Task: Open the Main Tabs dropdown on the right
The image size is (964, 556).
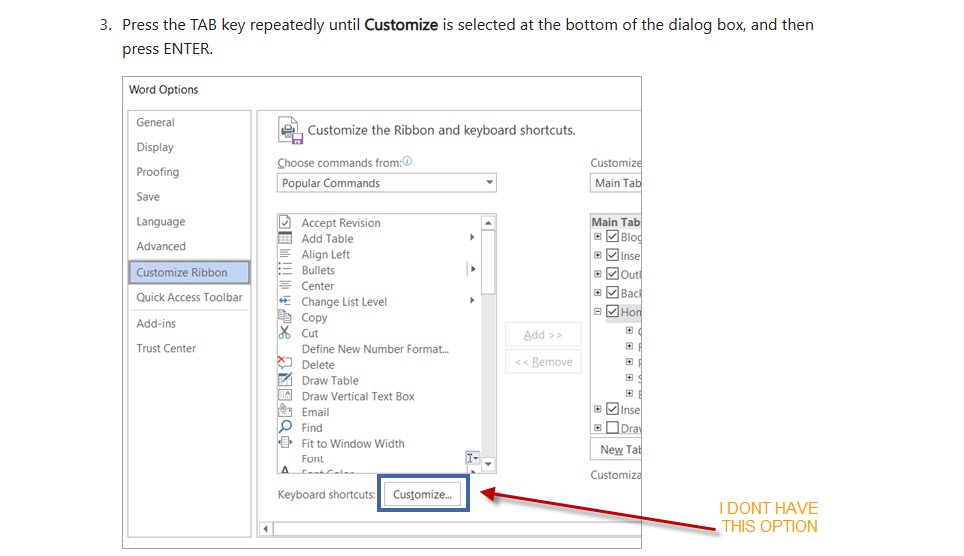Action: point(615,183)
